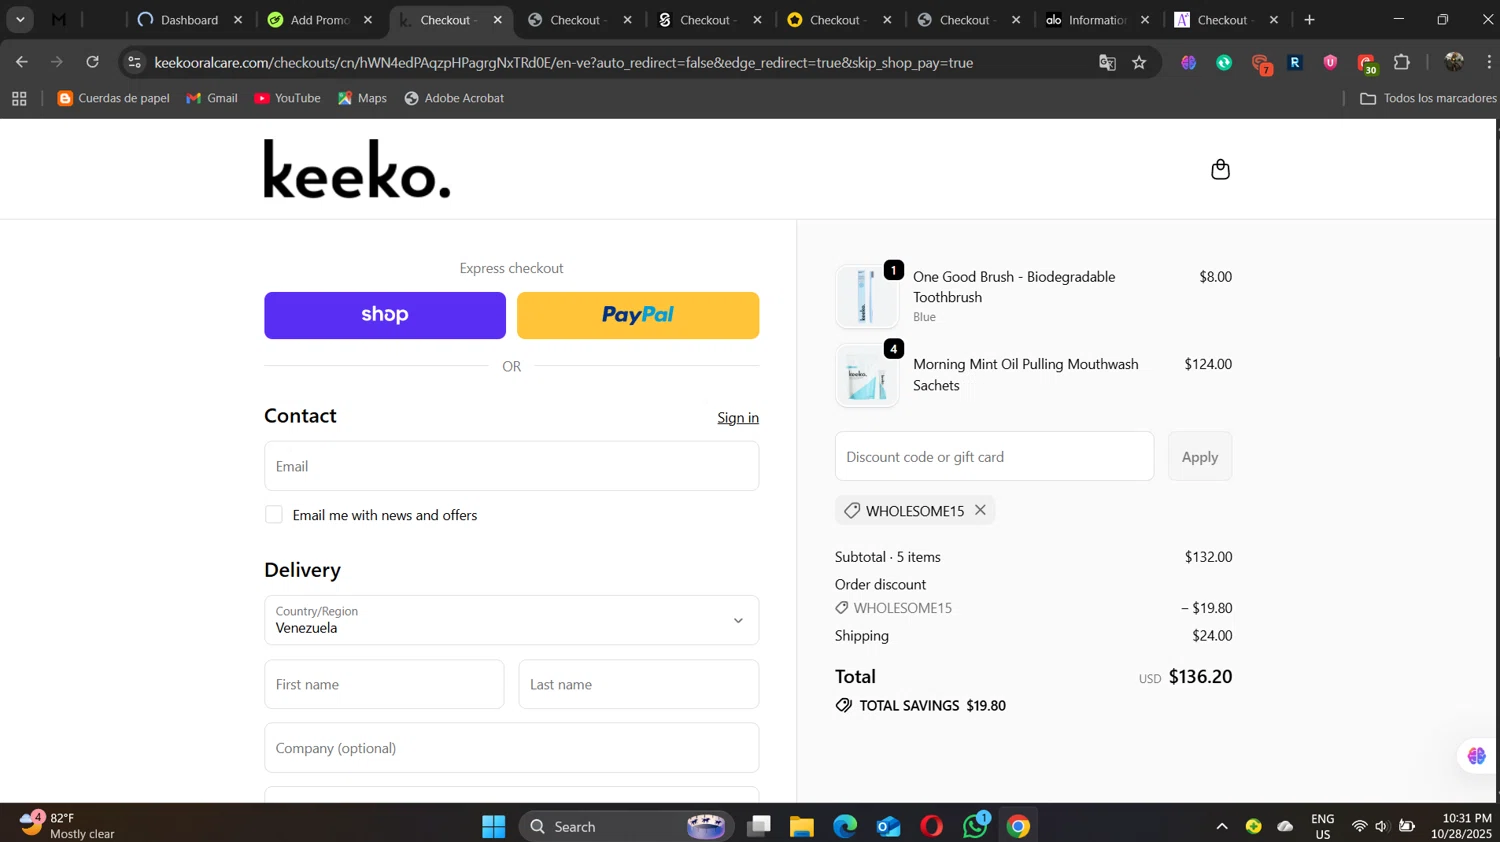This screenshot has height=842, width=1500.
Task: Open the Maps bookmark
Action: (x=362, y=98)
